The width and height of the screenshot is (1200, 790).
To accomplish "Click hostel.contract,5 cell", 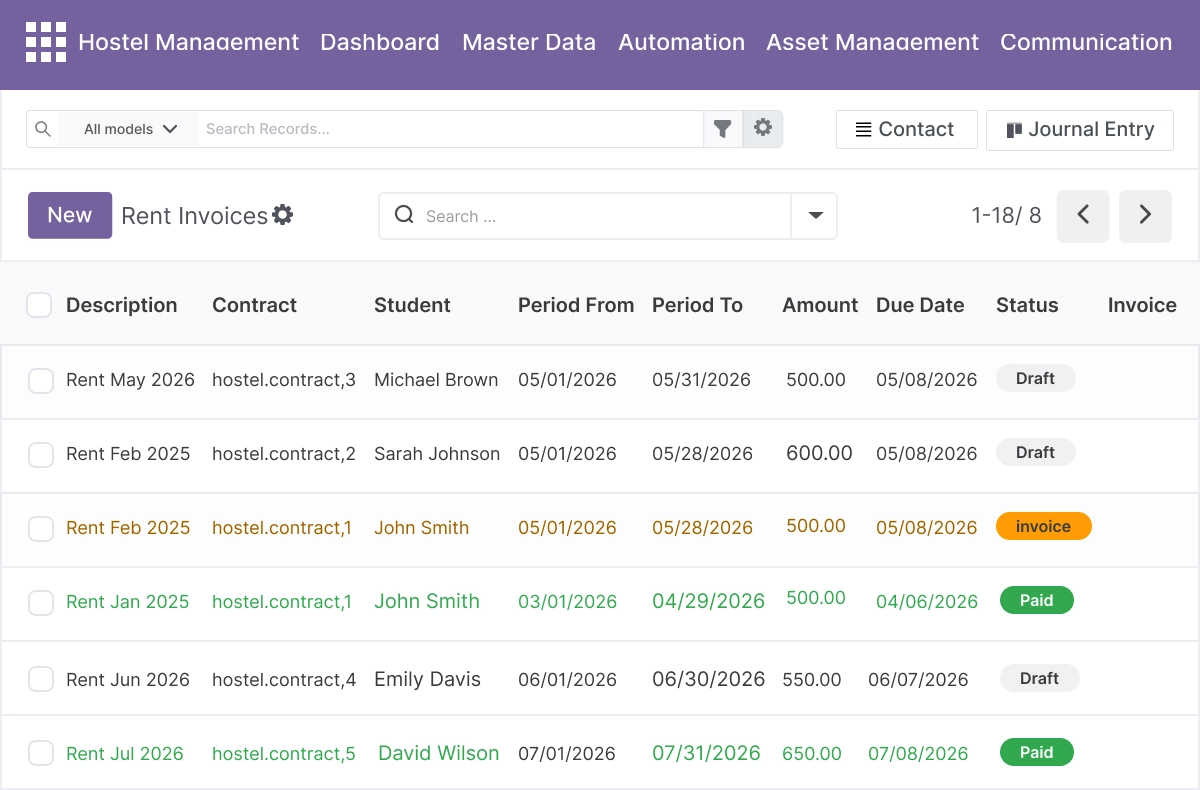I will (284, 754).
